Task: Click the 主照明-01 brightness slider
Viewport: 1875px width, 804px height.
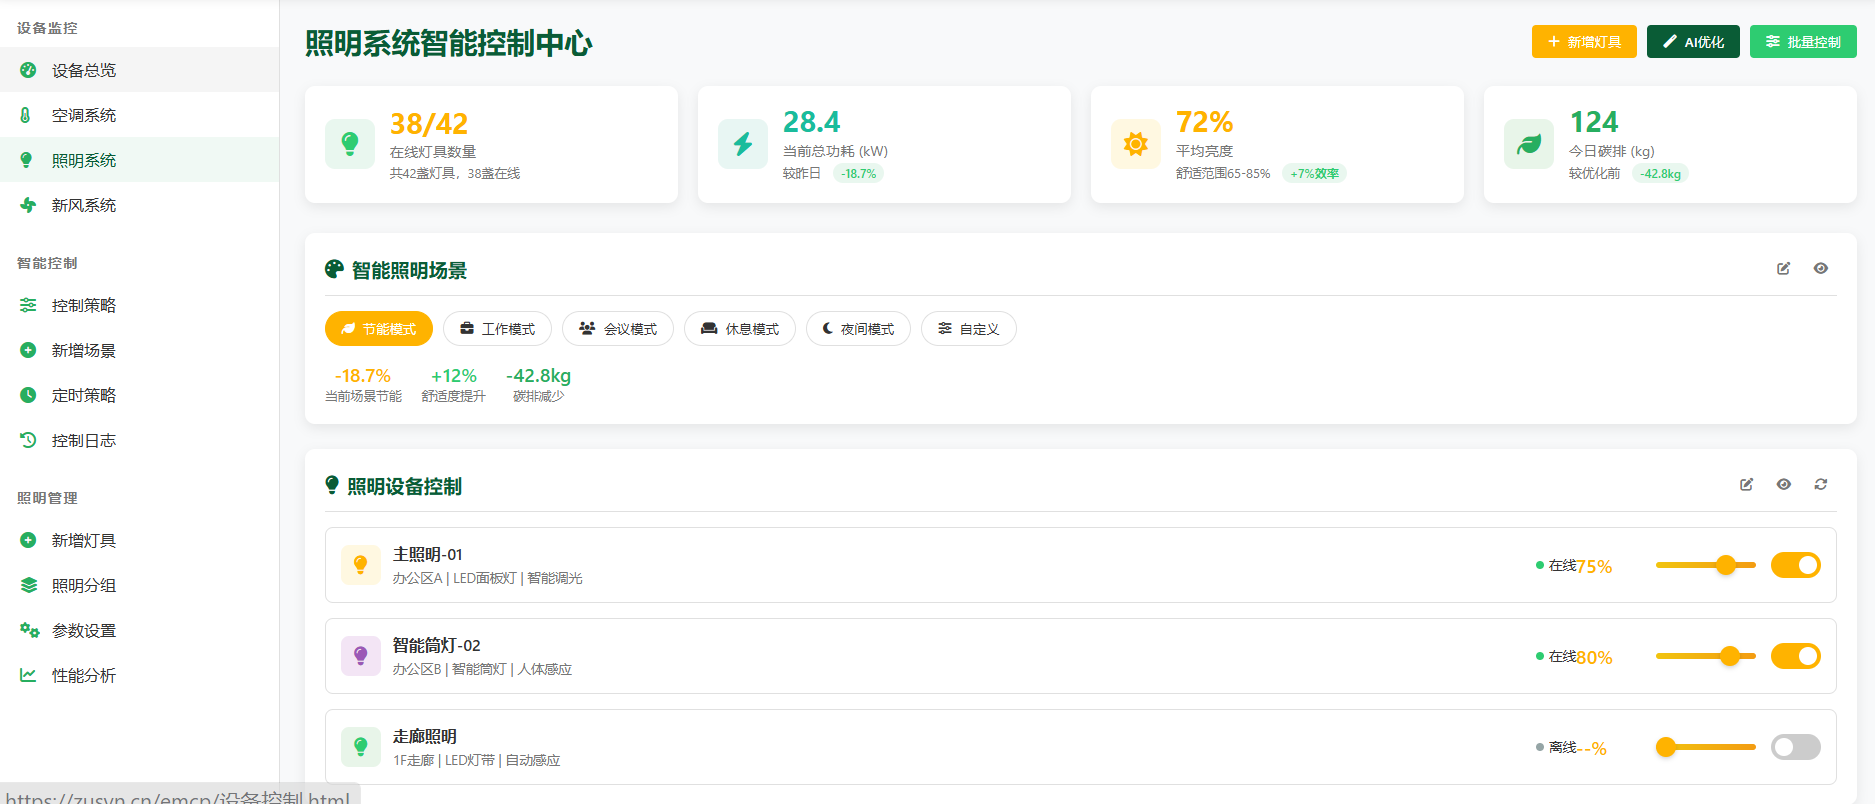Action: (x=1705, y=565)
